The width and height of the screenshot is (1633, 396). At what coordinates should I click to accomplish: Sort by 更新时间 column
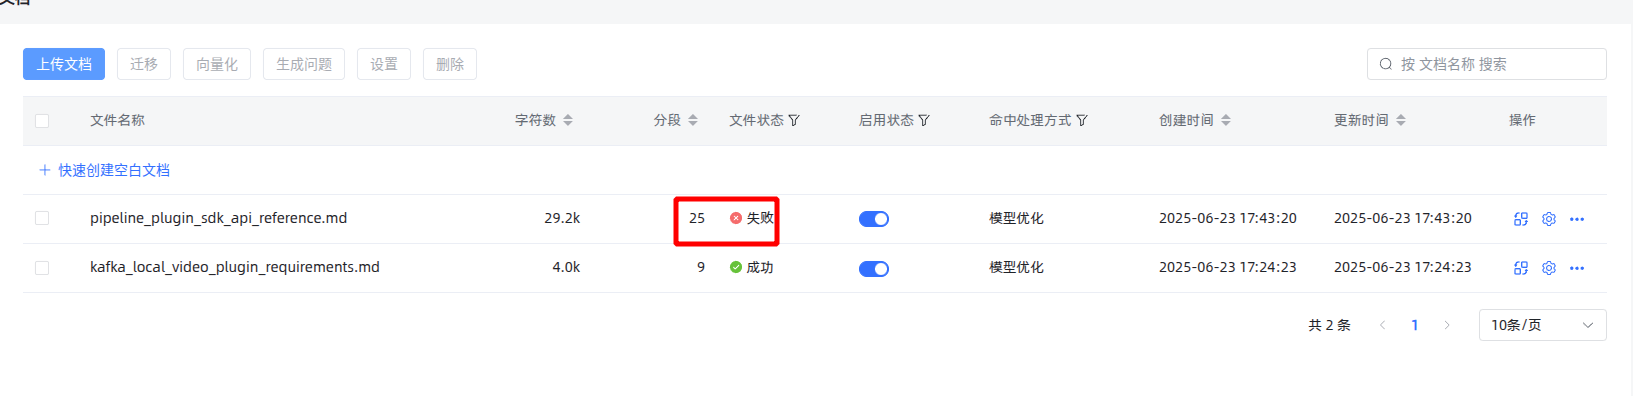point(1401,120)
